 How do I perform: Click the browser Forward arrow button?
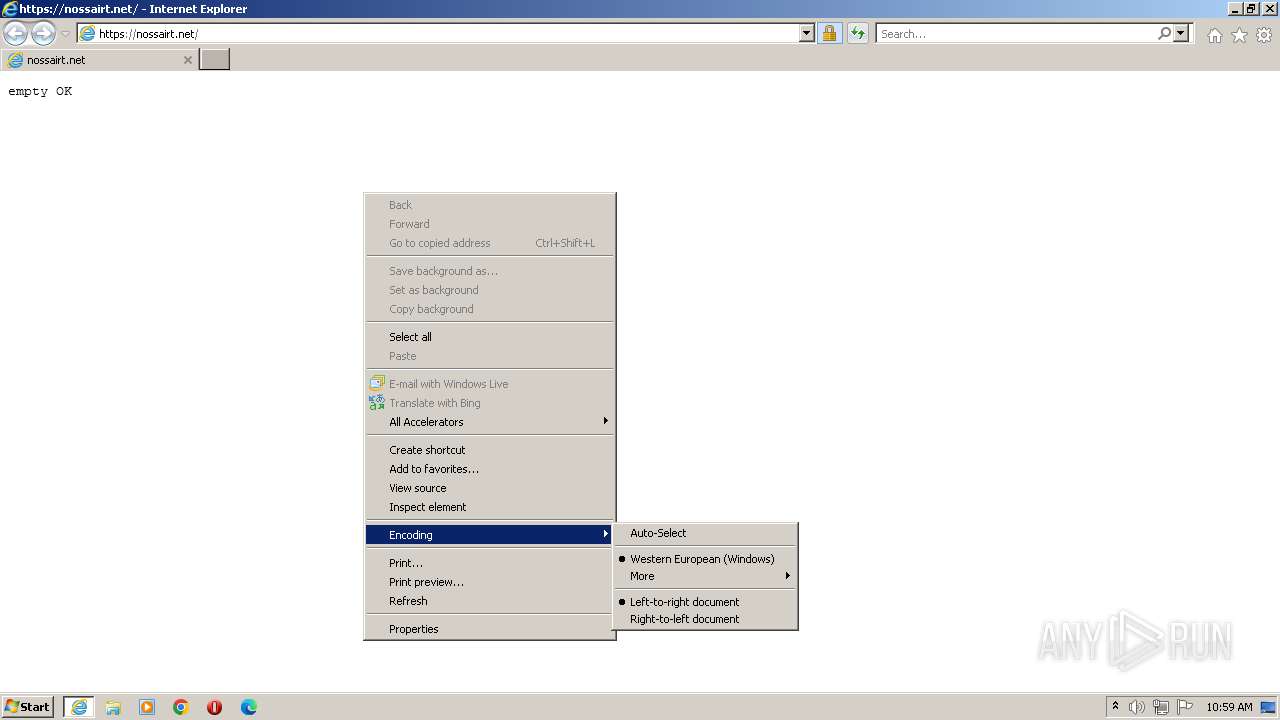tap(43, 33)
